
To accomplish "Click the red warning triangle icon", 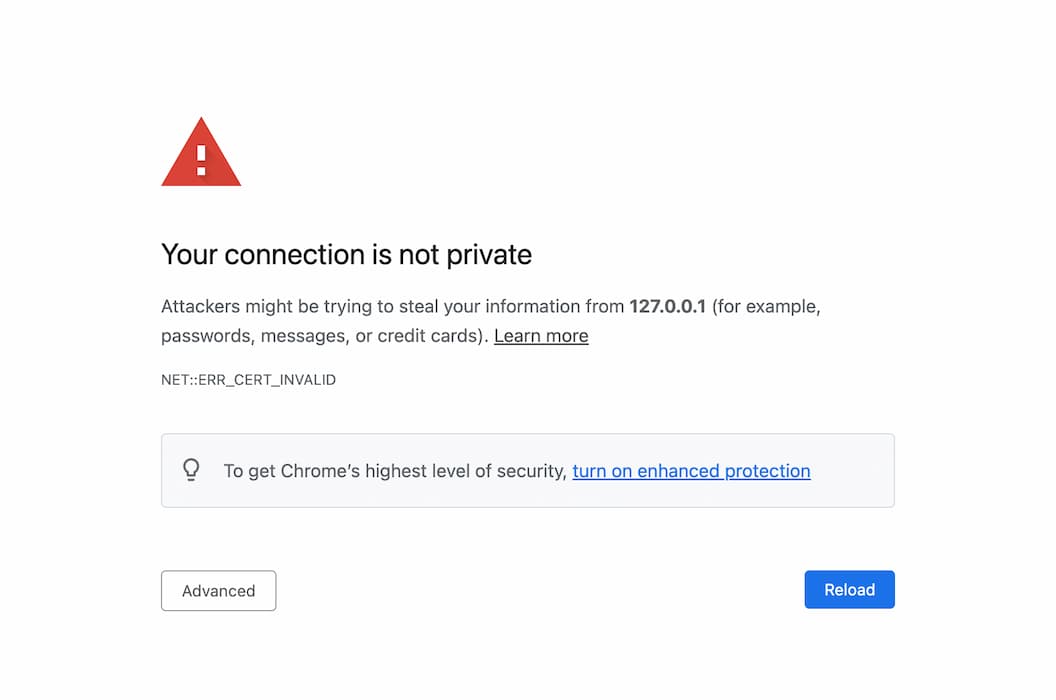I will (201, 155).
